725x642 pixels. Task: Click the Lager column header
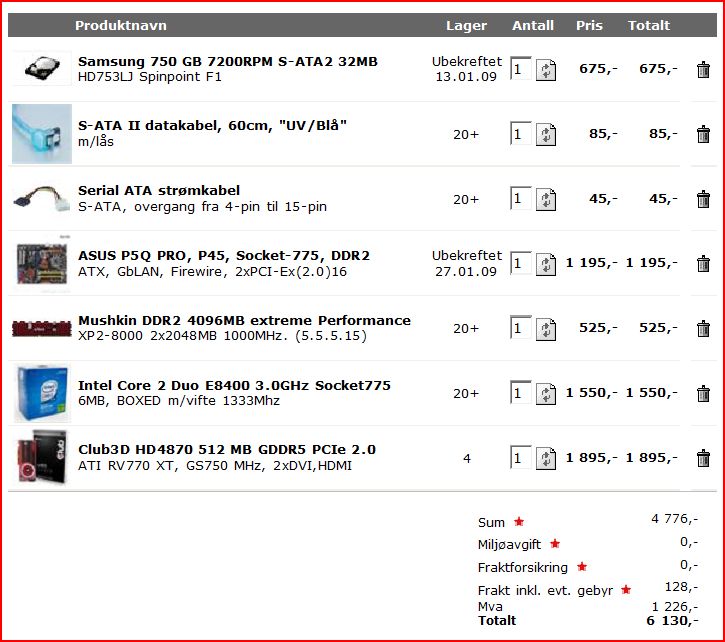[466, 25]
